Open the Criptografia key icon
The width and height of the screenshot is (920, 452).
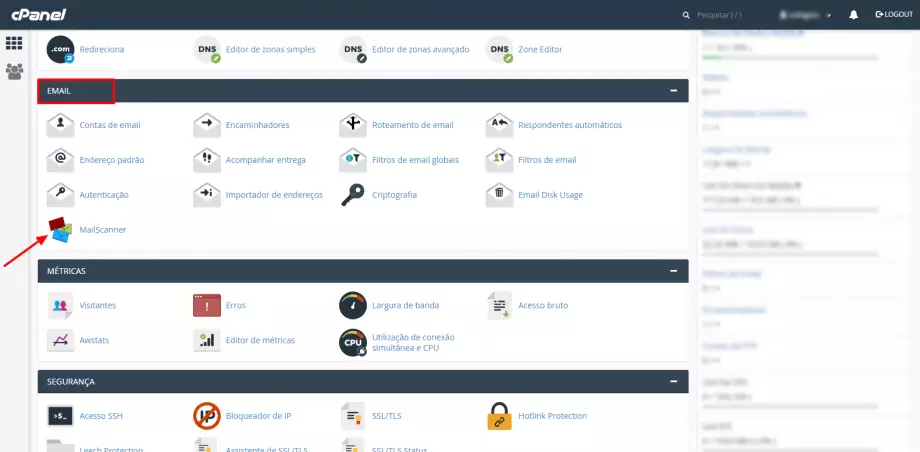coord(353,194)
